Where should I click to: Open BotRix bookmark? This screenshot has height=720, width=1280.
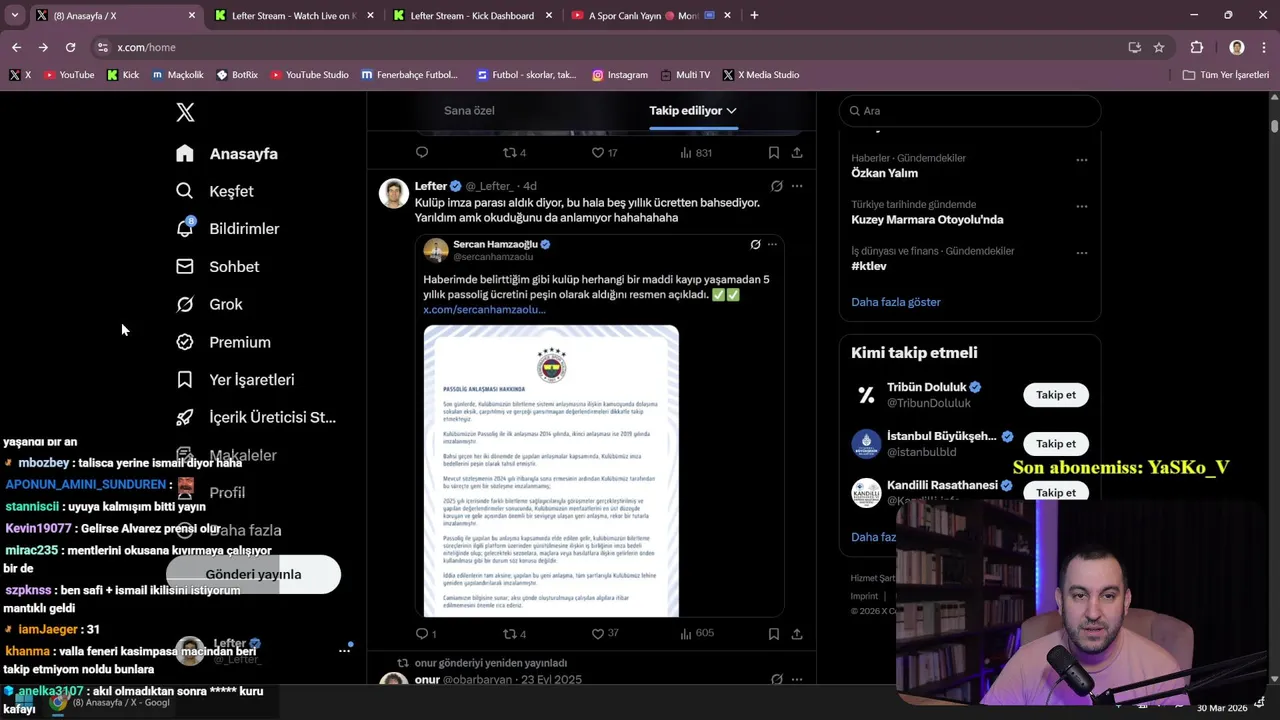(237, 75)
